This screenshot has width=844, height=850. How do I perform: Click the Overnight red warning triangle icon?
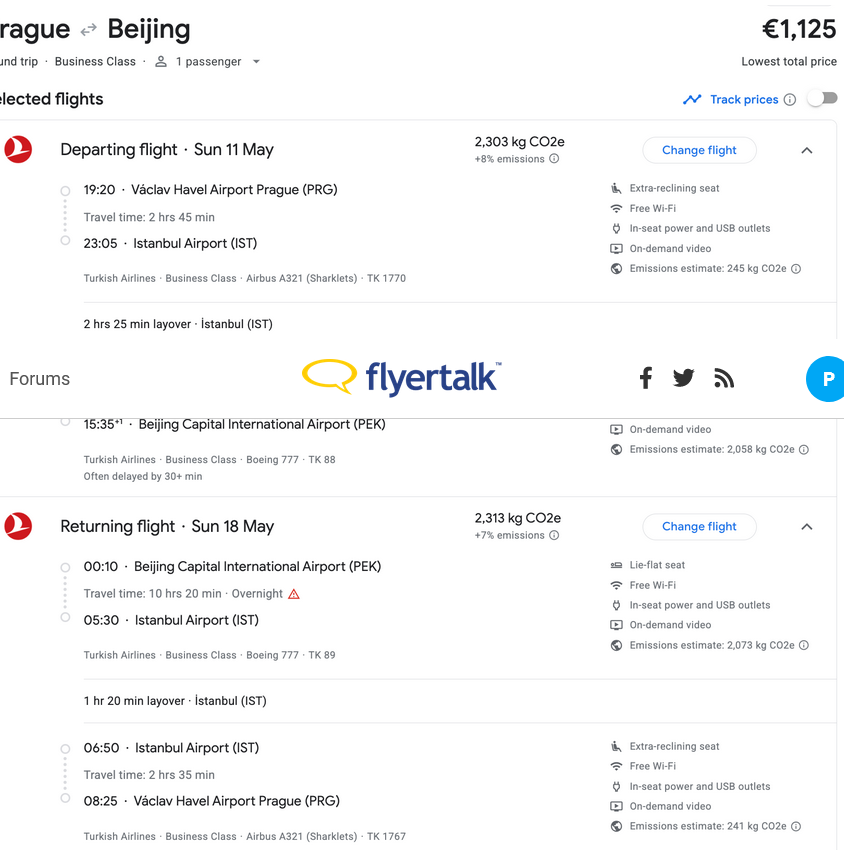(294, 594)
